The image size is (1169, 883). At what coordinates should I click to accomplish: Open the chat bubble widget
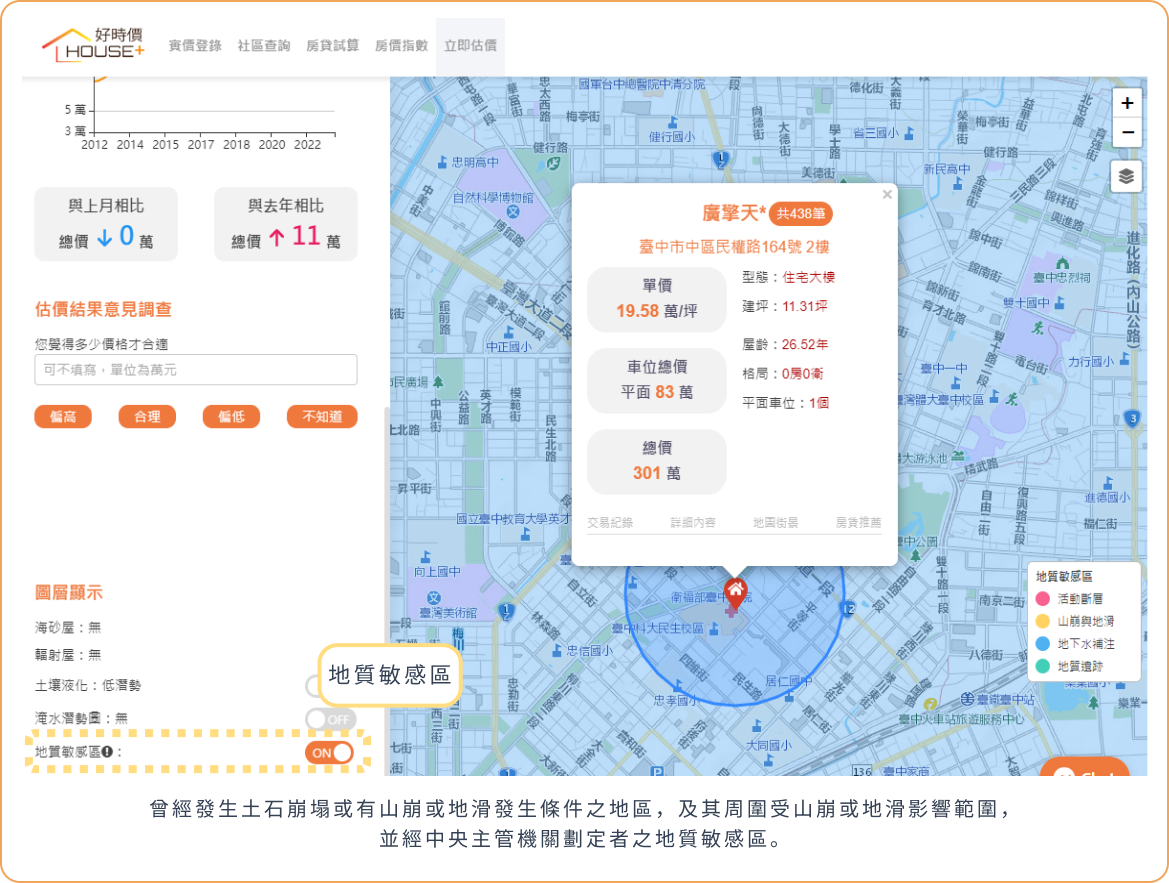pyautogui.click(x=1084, y=772)
